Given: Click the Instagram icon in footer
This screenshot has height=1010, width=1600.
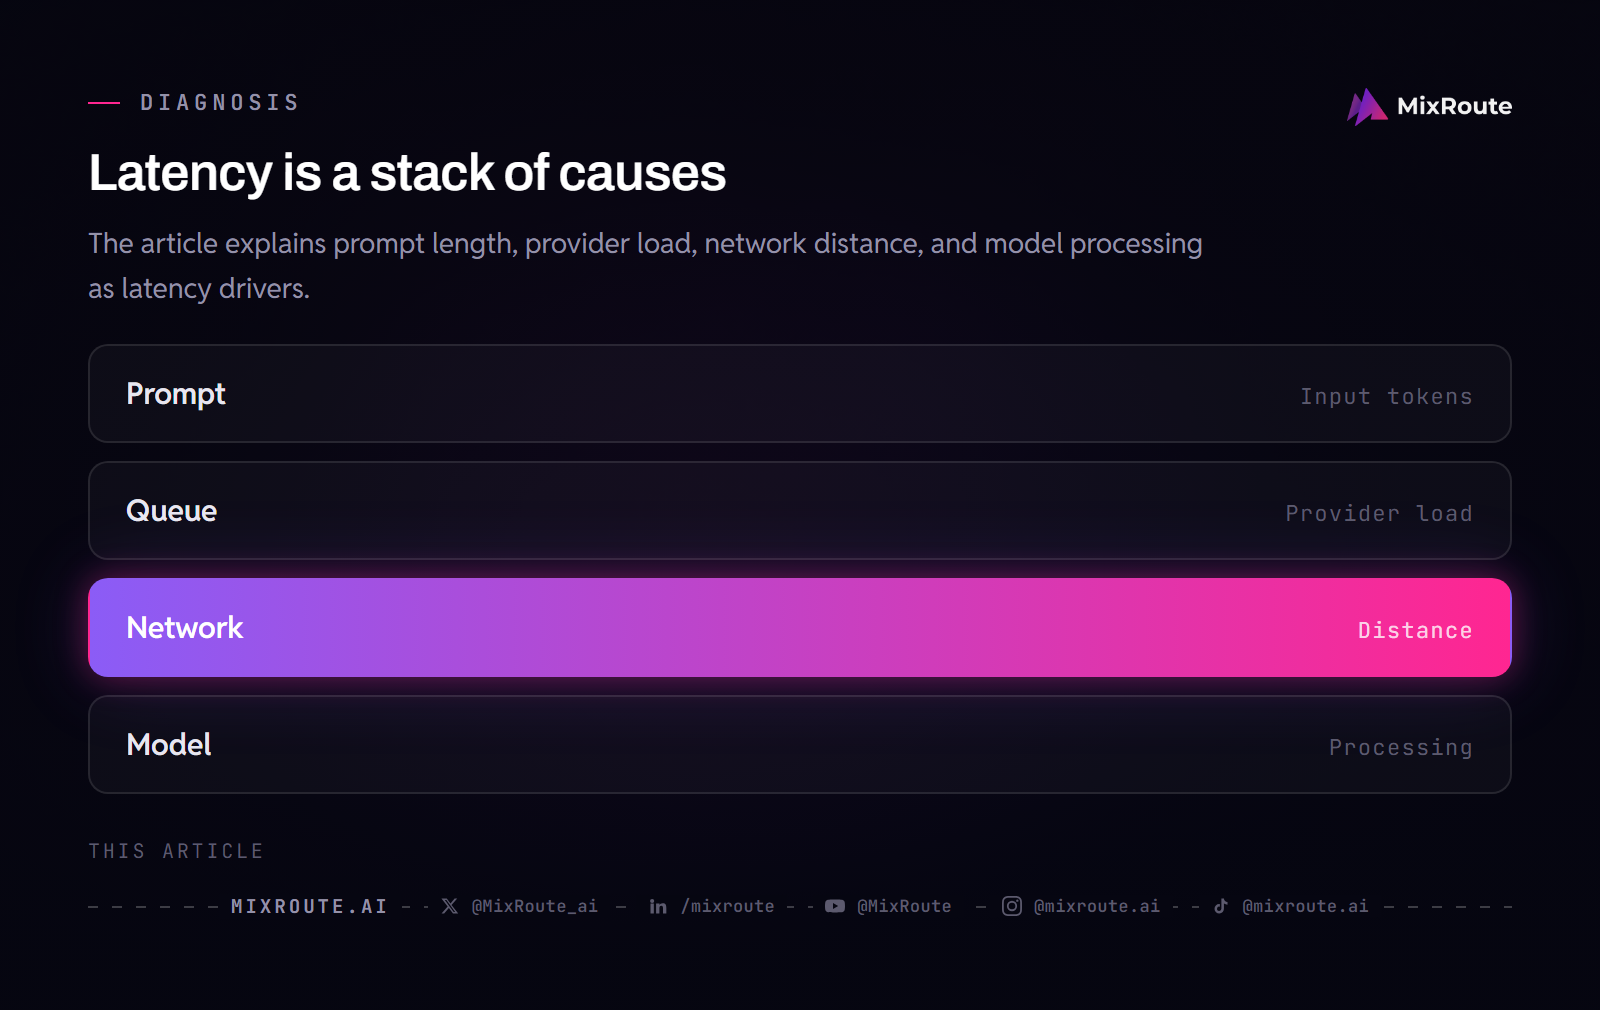Looking at the screenshot, I should 1012,906.
